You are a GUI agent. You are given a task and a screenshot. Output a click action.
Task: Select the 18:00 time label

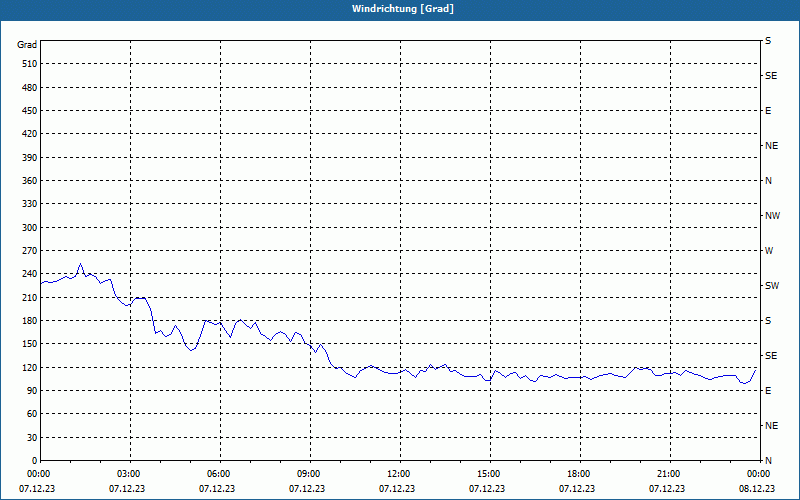(x=577, y=474)
